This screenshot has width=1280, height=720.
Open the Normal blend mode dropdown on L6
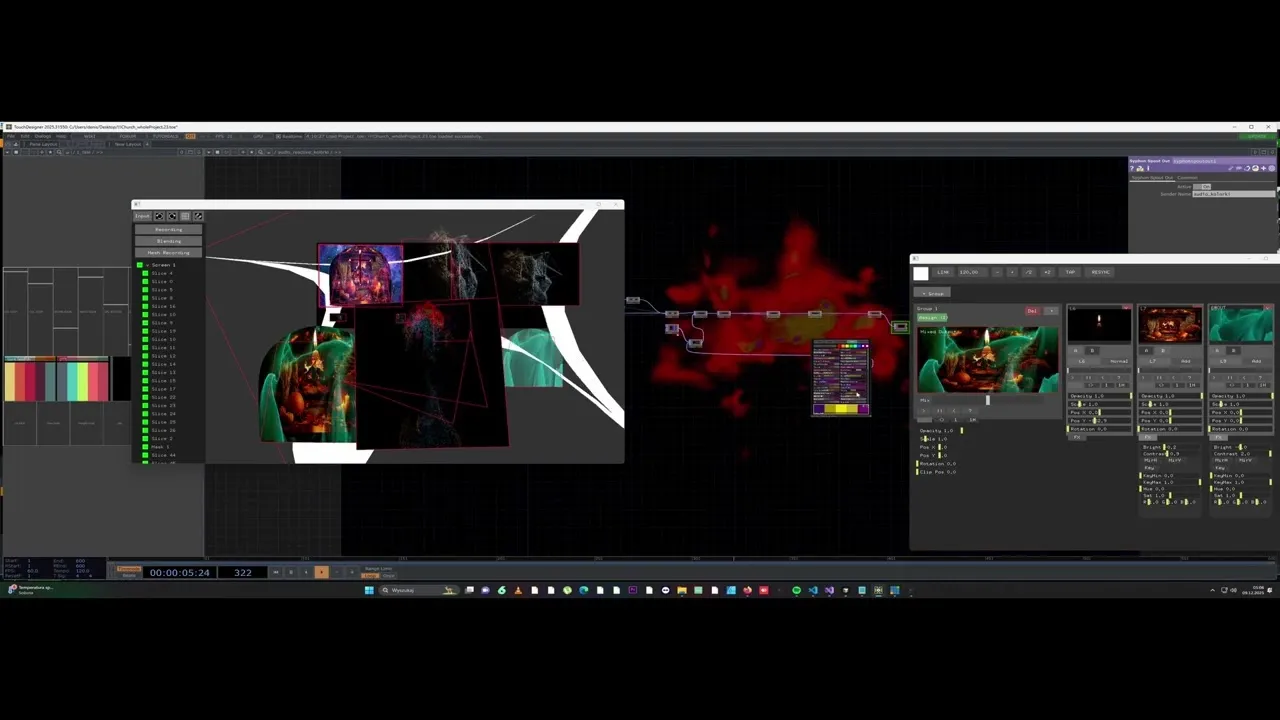(1118, 361)
